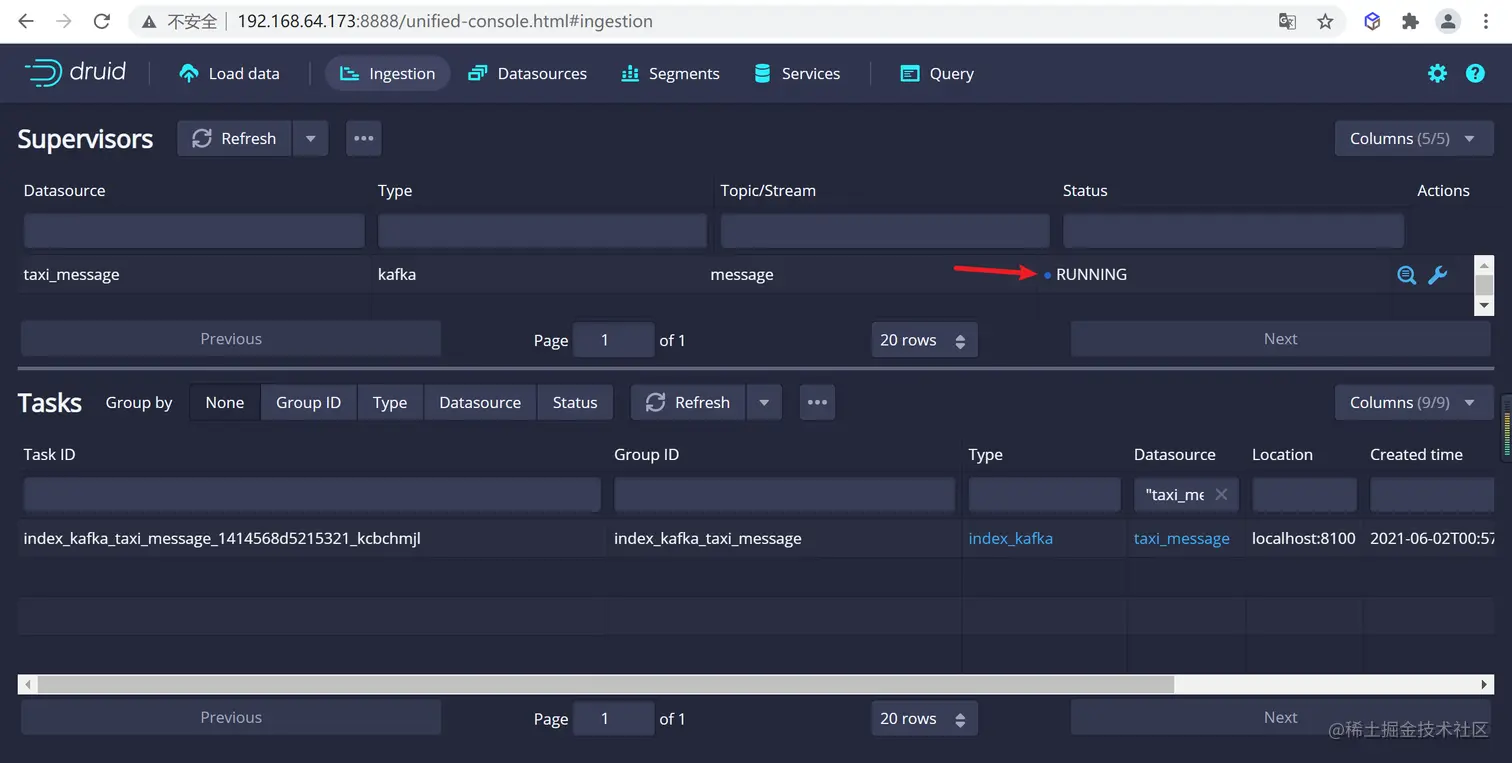Sort supervisors by Datasource column header
Viewport: 1512px width, 763px height.
pyautogui.click(x=64, y=190)
